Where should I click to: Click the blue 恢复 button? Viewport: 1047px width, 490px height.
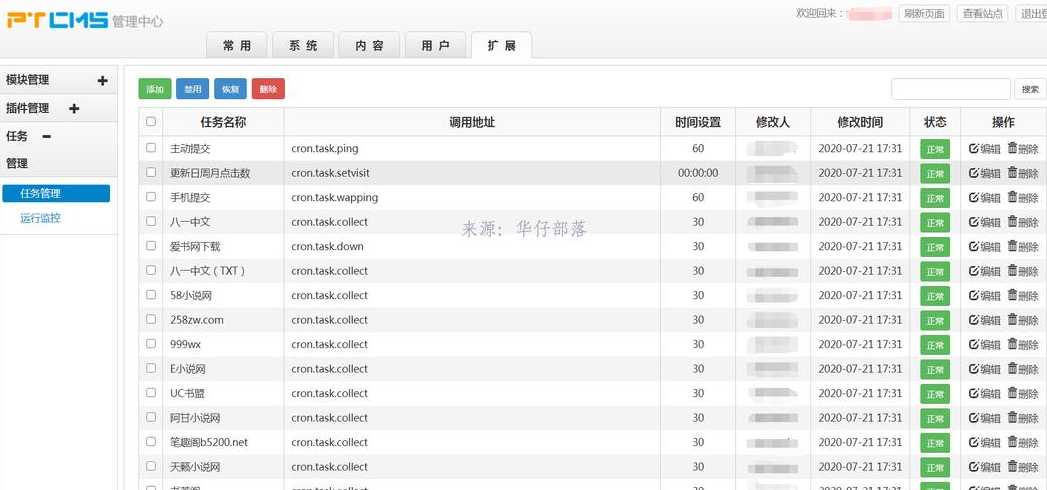coord(230,89)
